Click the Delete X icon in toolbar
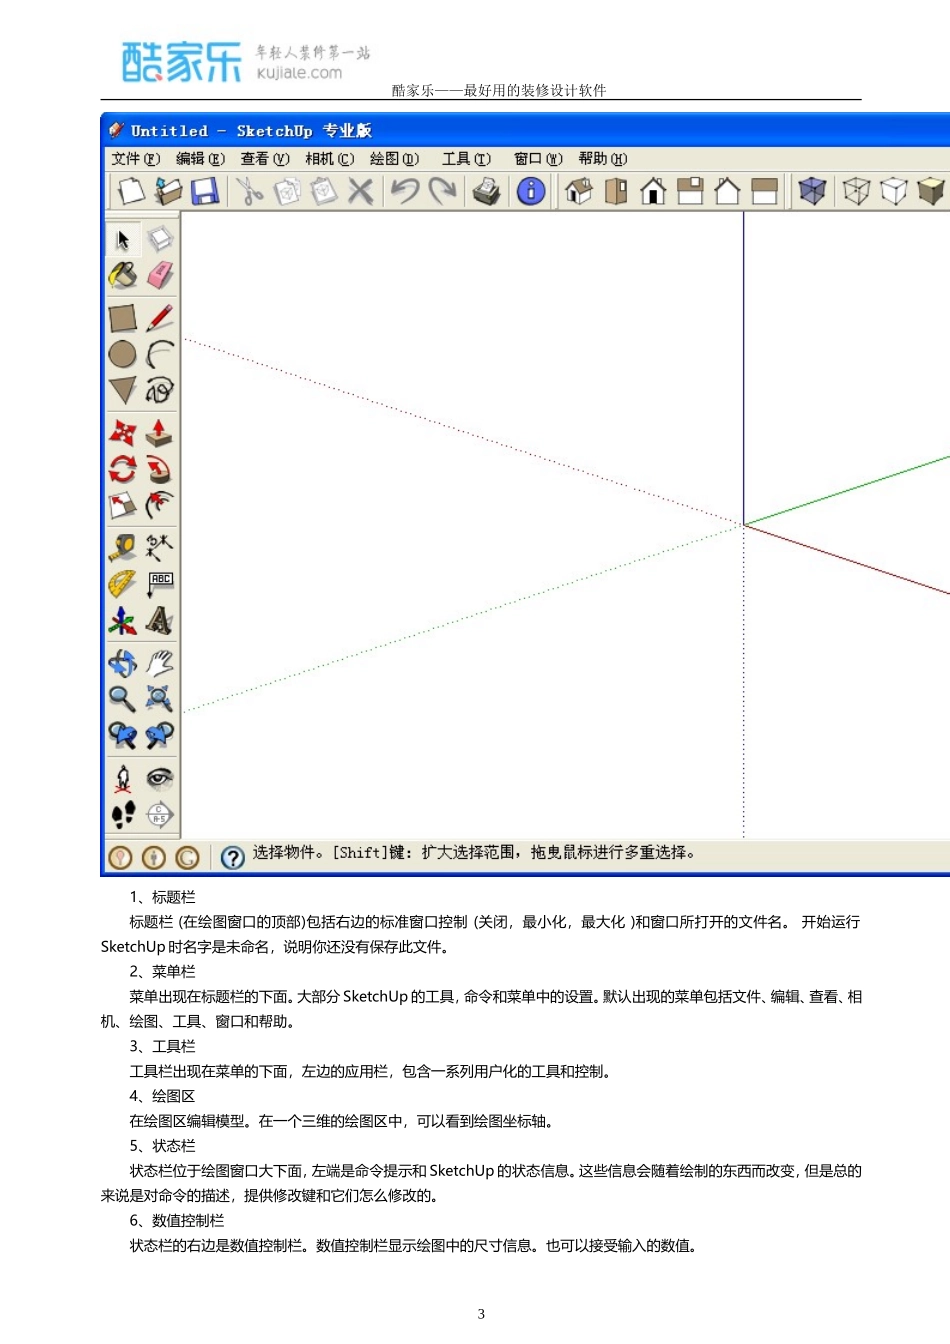 pos(361,191)
